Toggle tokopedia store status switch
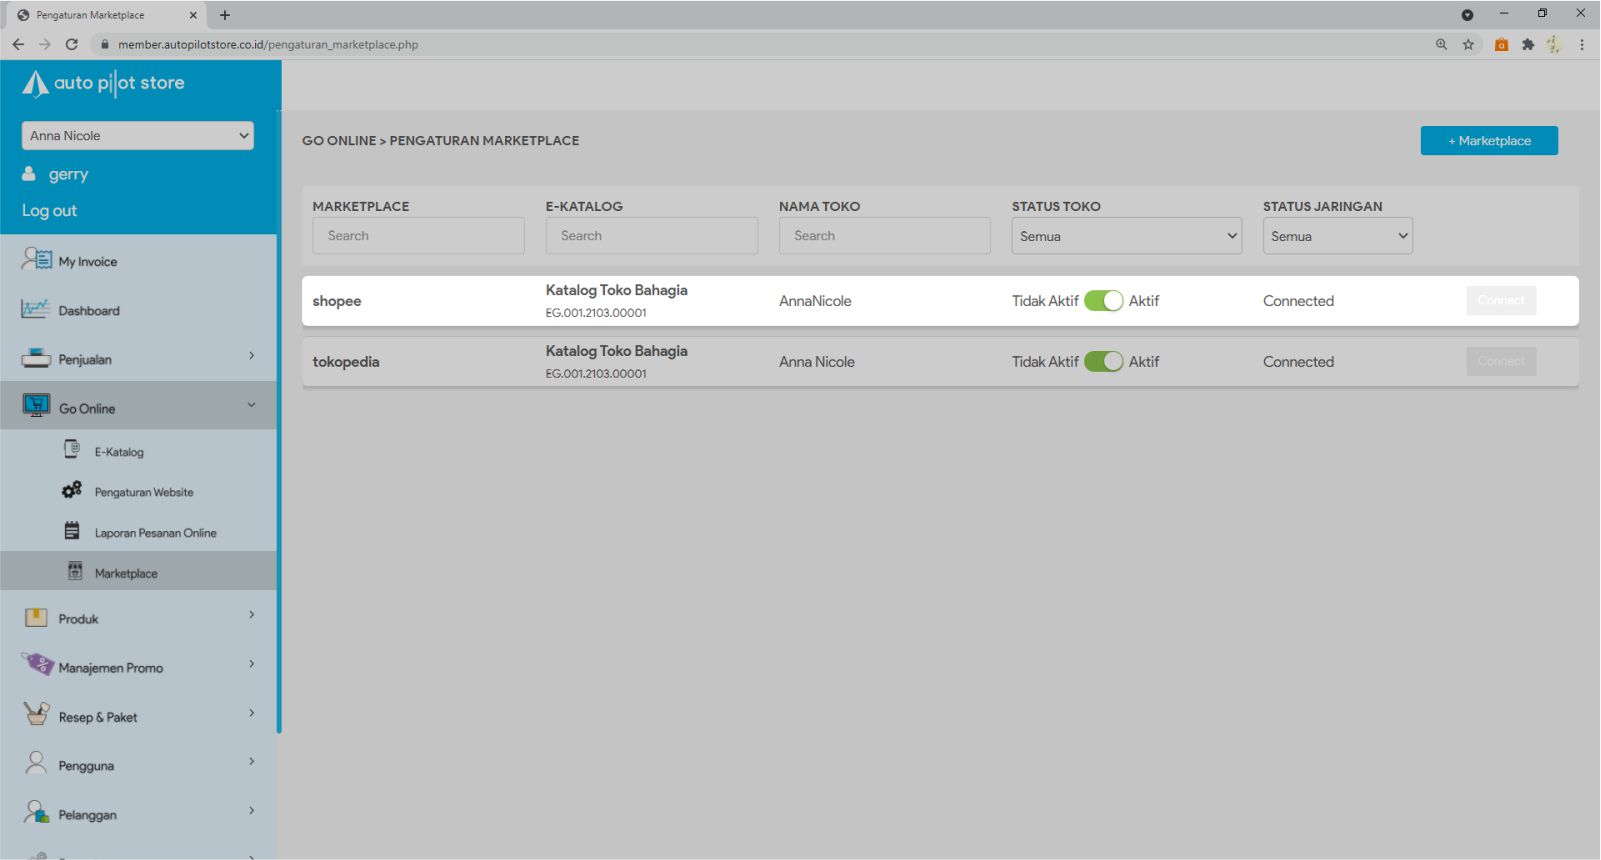The image size is (1601, 860). pos(1103,362)
